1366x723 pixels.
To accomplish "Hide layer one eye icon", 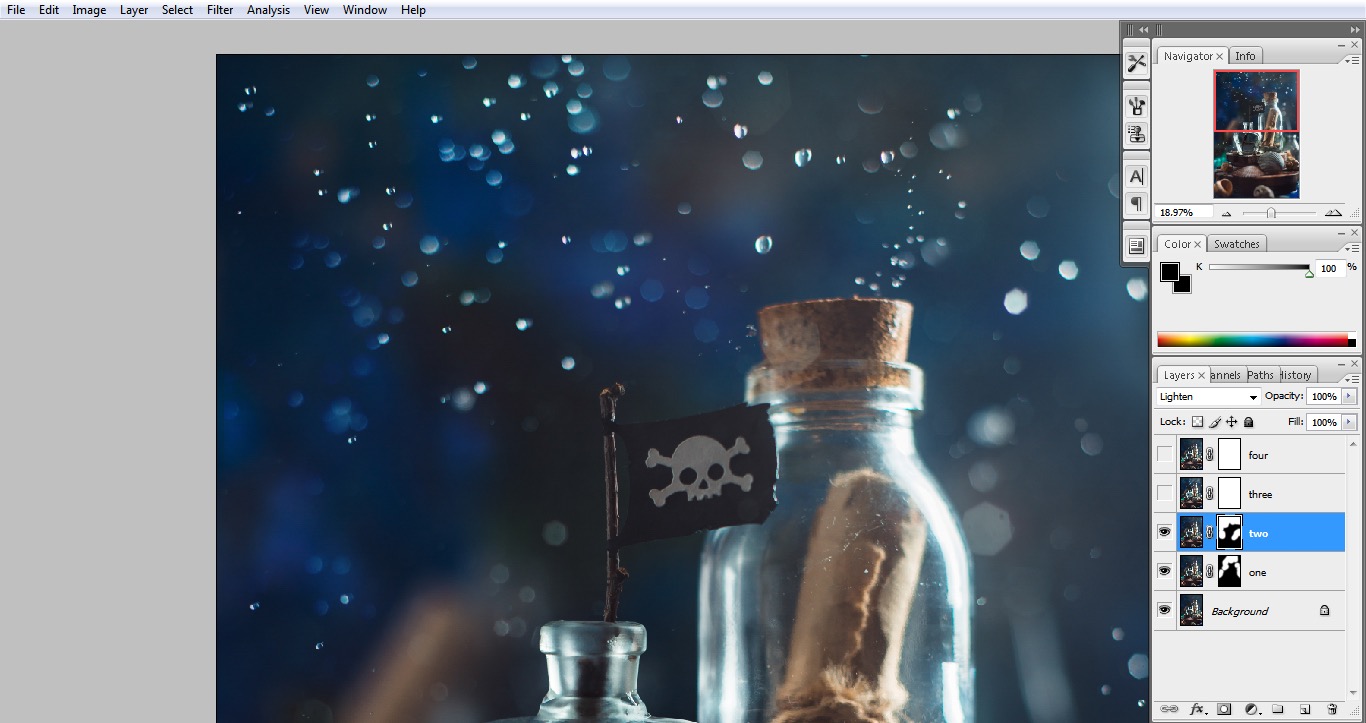I will tap(1164, 572).
